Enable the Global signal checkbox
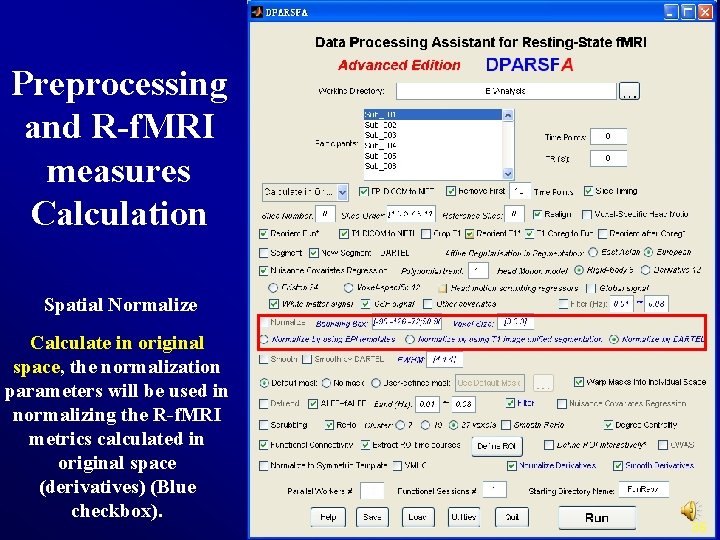The width and height of the screenshot is (720, 540). [x=591, y=288]
